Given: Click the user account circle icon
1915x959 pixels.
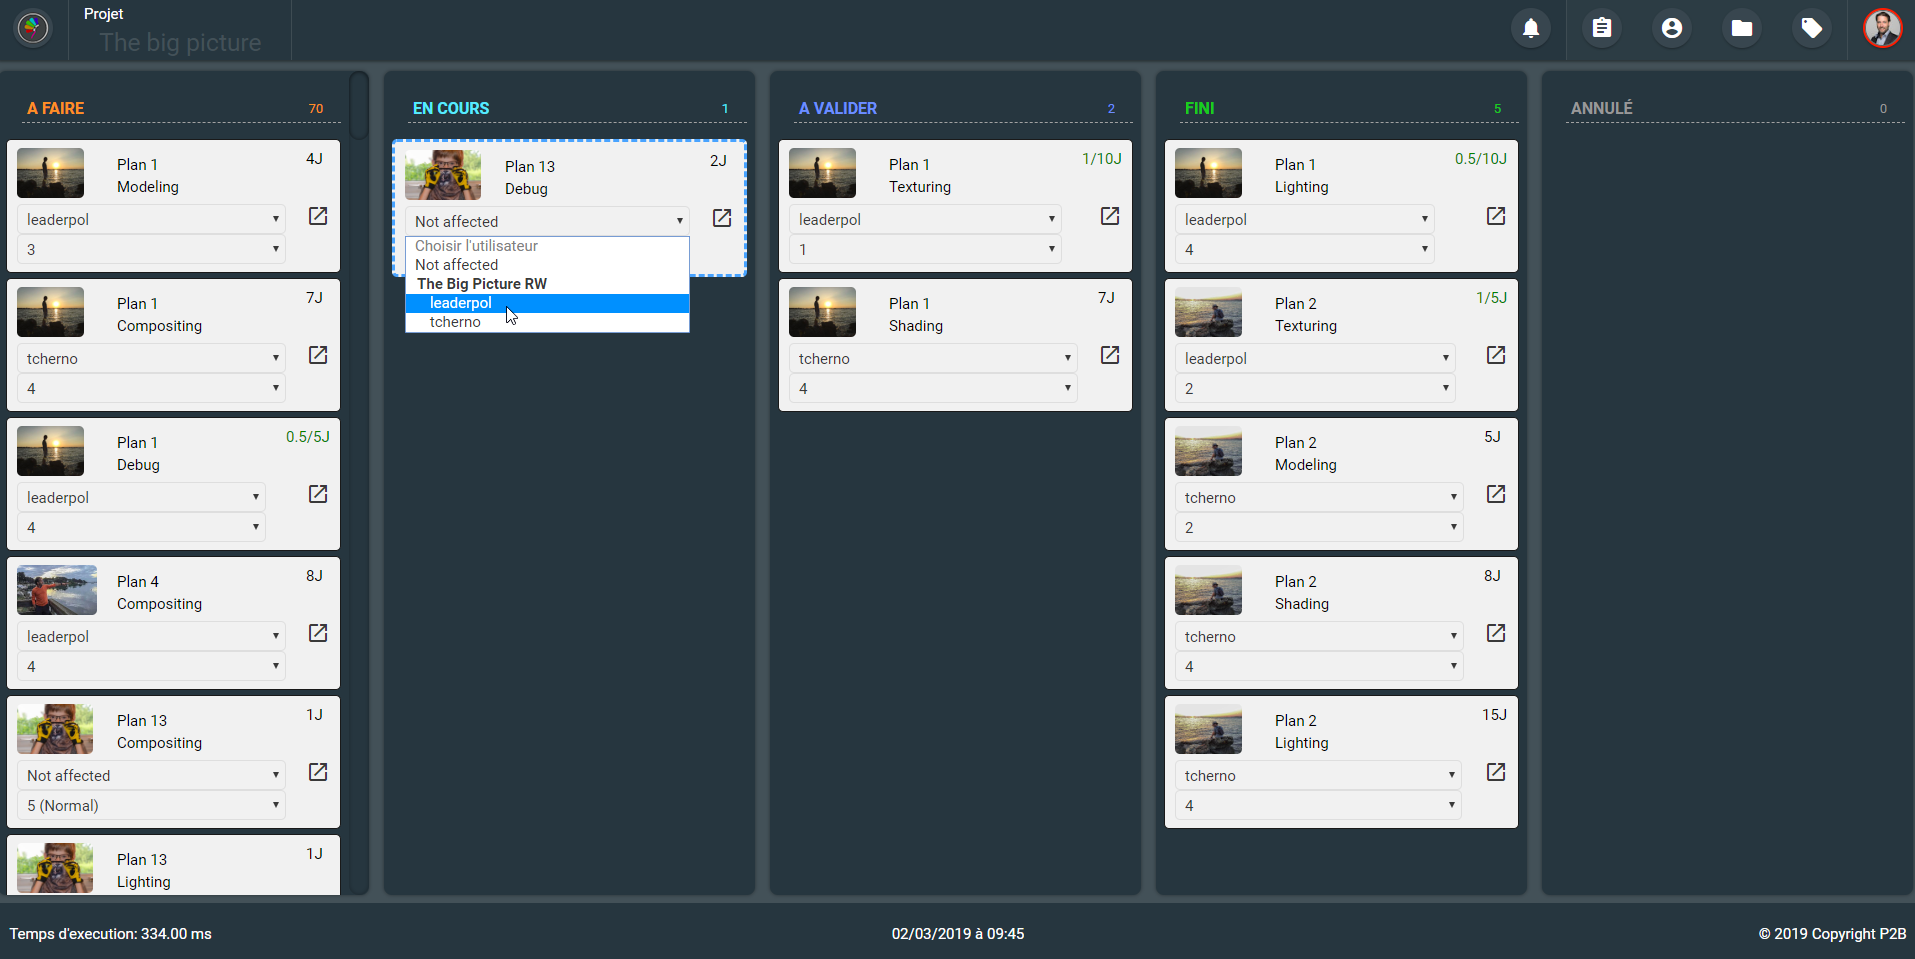Looking at the screenshot, I should pyautogui.click(x=1671, y=28).
